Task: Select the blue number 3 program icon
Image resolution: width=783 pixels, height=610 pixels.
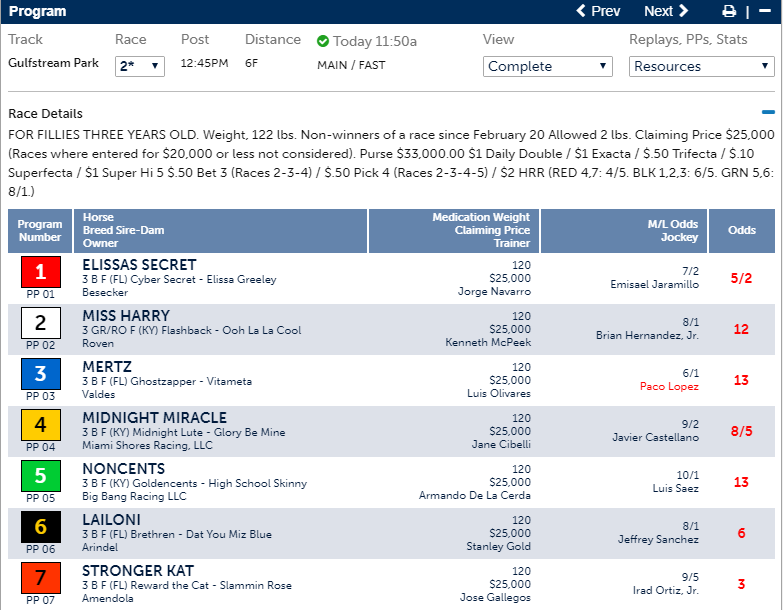Action: (40, 373)
